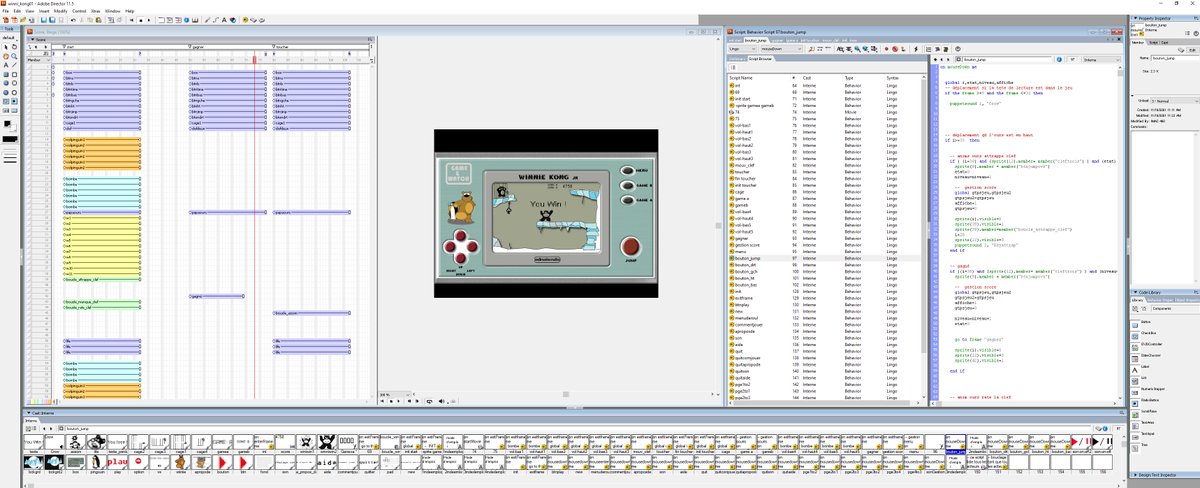Open the Unload priority dropdown in Property Inspector
The width and height of the screenshot is (1200, 488).
click(x=1174, y=101)
